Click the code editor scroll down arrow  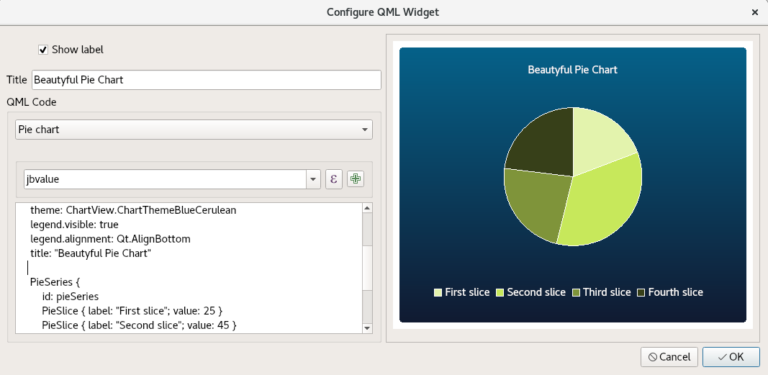coord(367,328)
